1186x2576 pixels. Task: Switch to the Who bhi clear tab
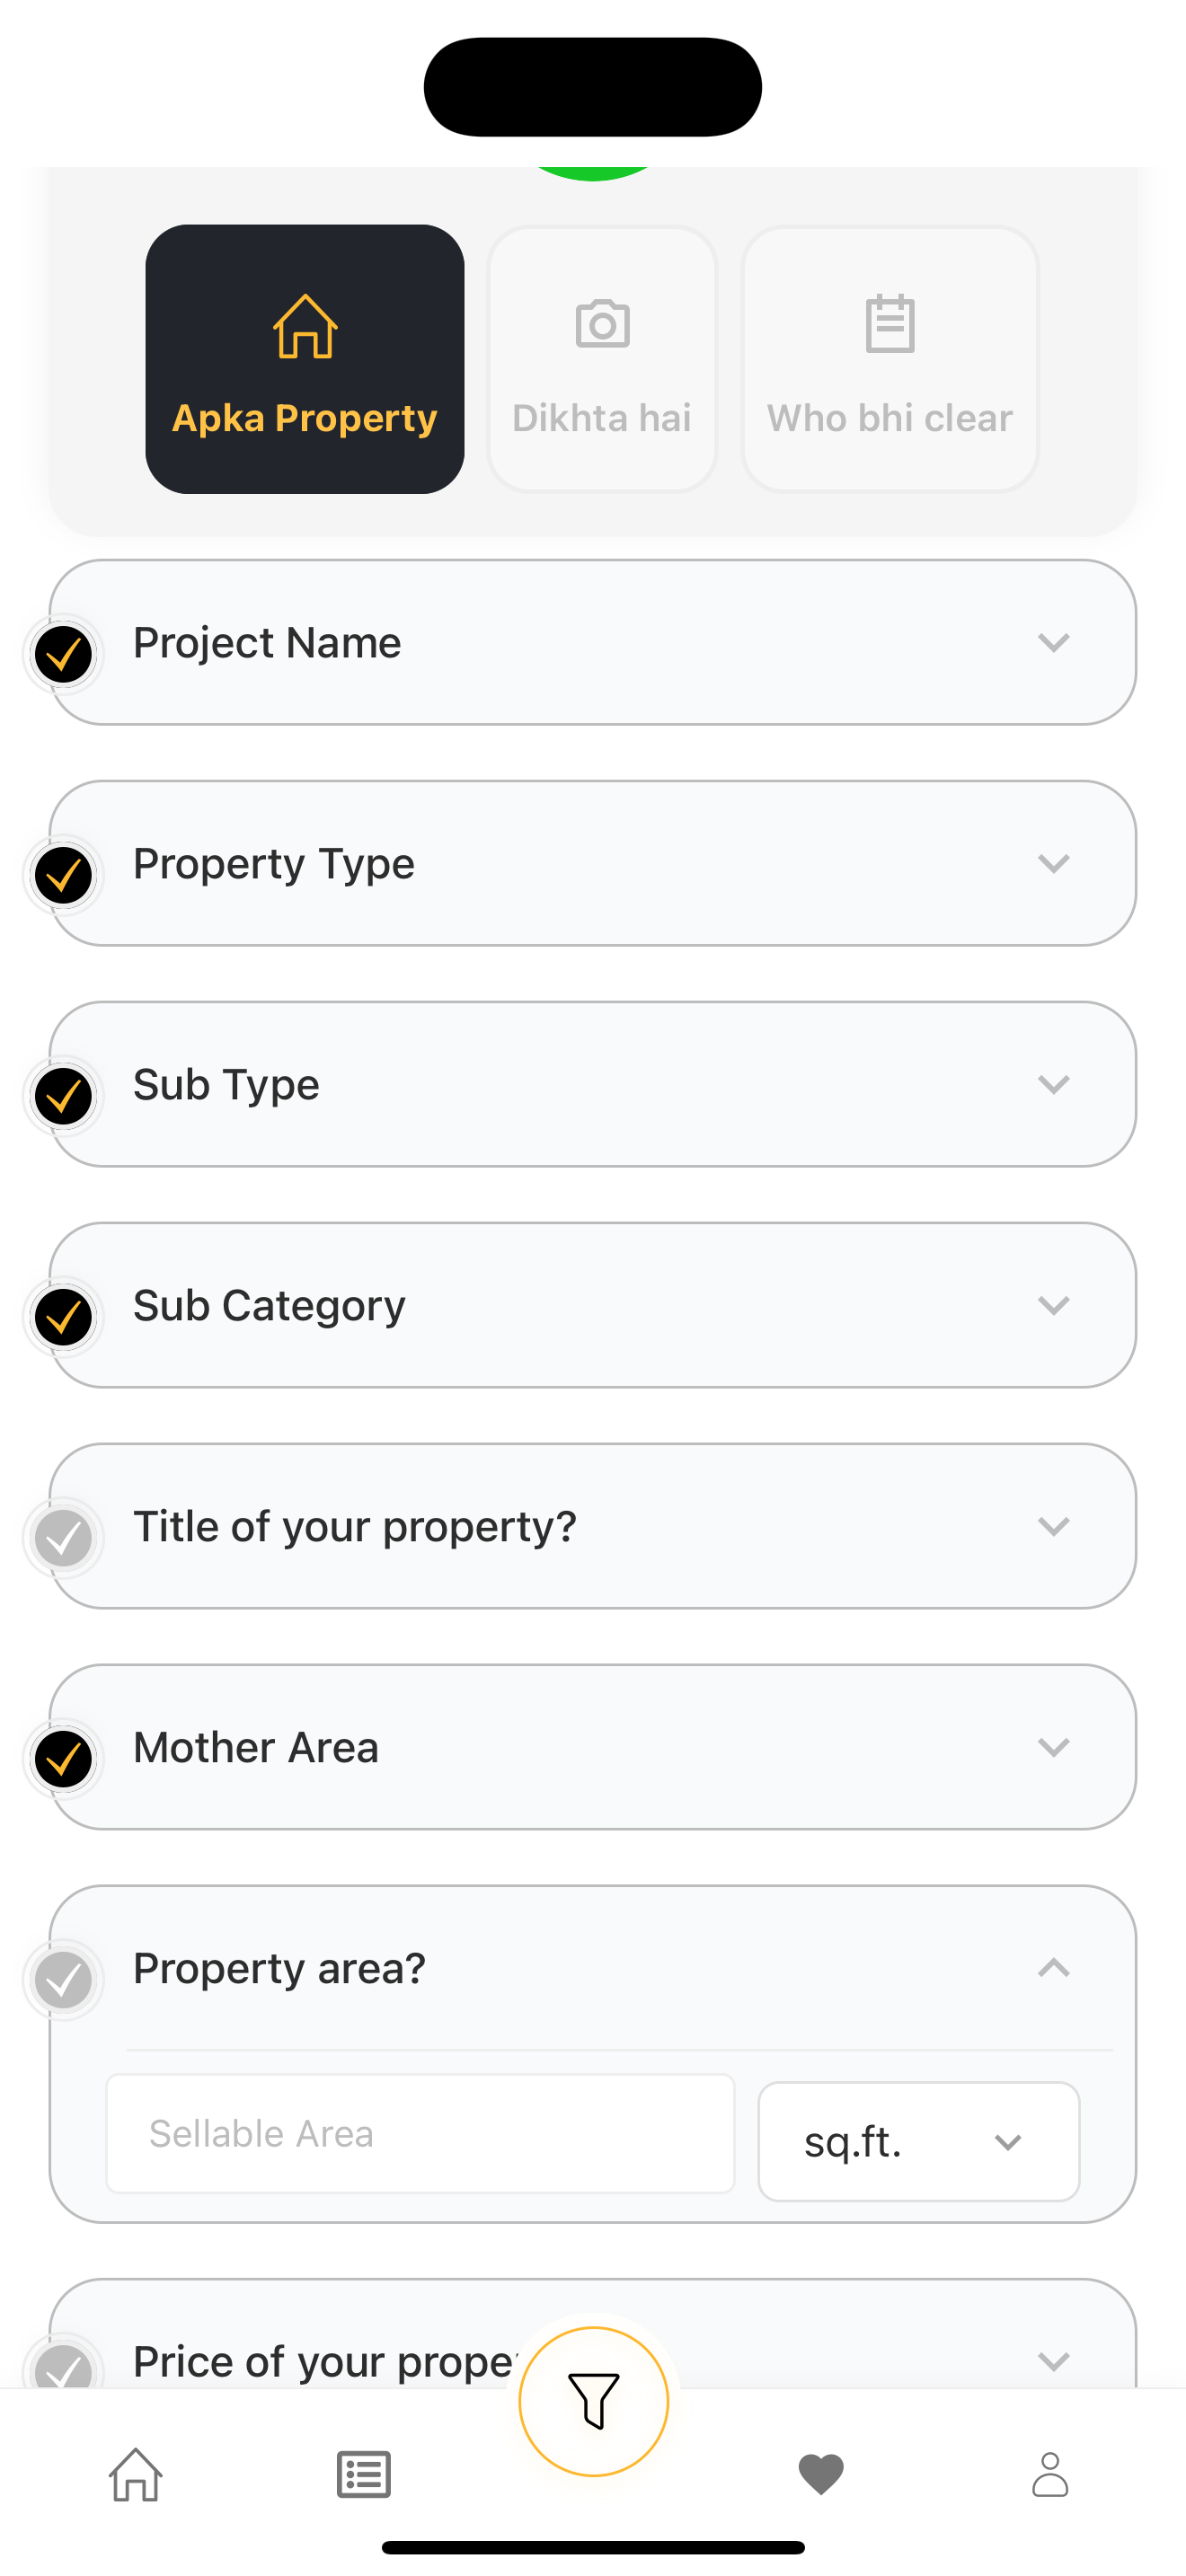pos(890,360)
